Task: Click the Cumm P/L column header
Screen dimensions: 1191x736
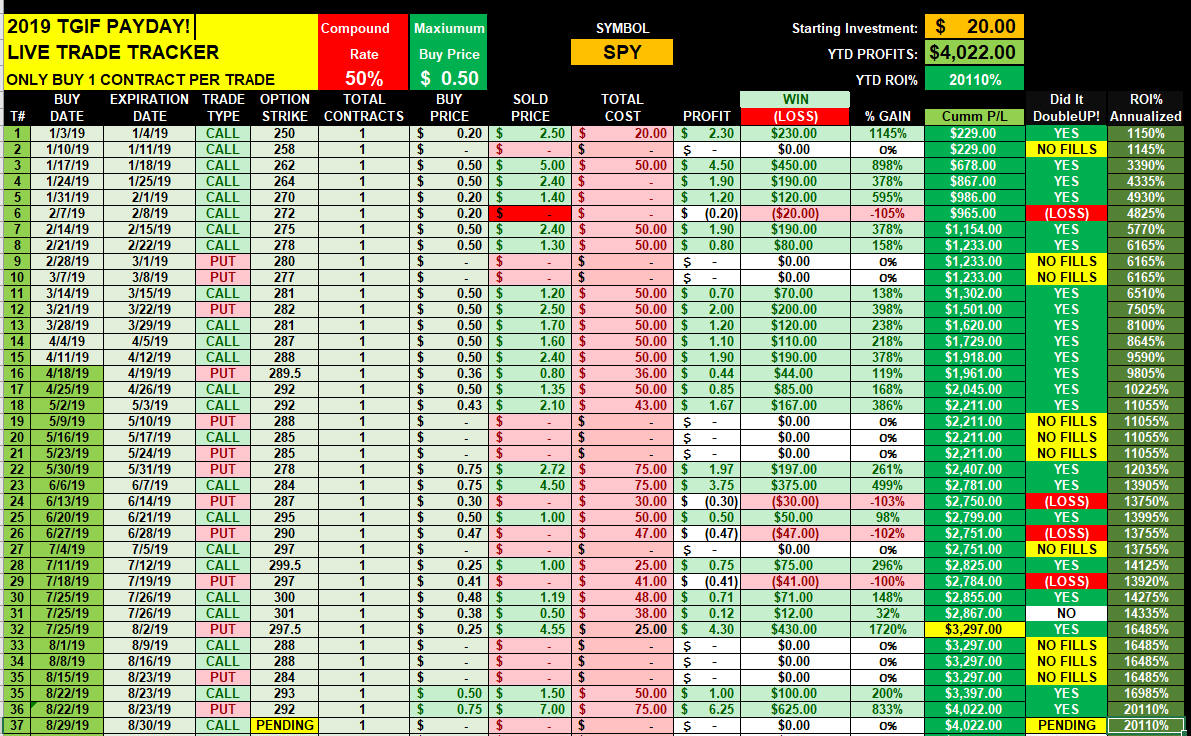Action: pyautogui.click(x=973, y=116)
